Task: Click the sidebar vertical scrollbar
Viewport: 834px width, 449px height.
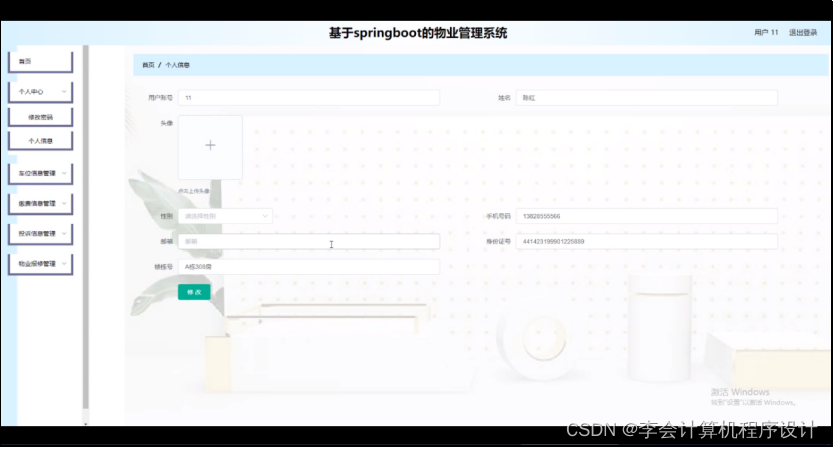Action: (86, 228)
